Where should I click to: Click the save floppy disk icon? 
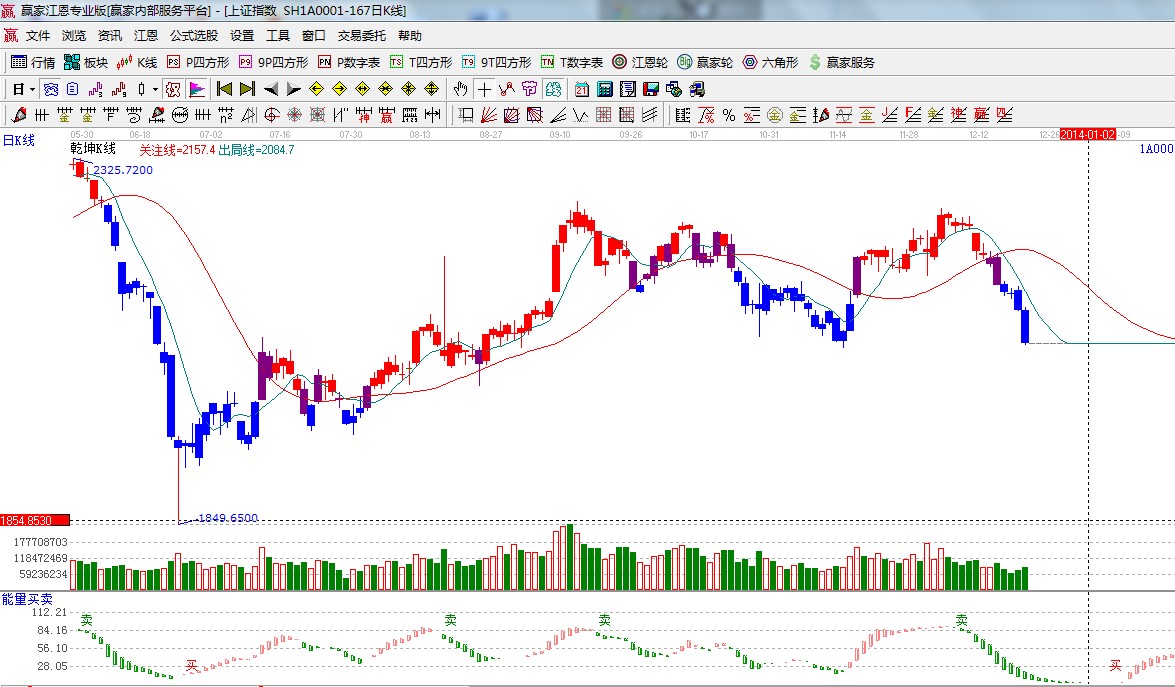click(x=651, y=89)
